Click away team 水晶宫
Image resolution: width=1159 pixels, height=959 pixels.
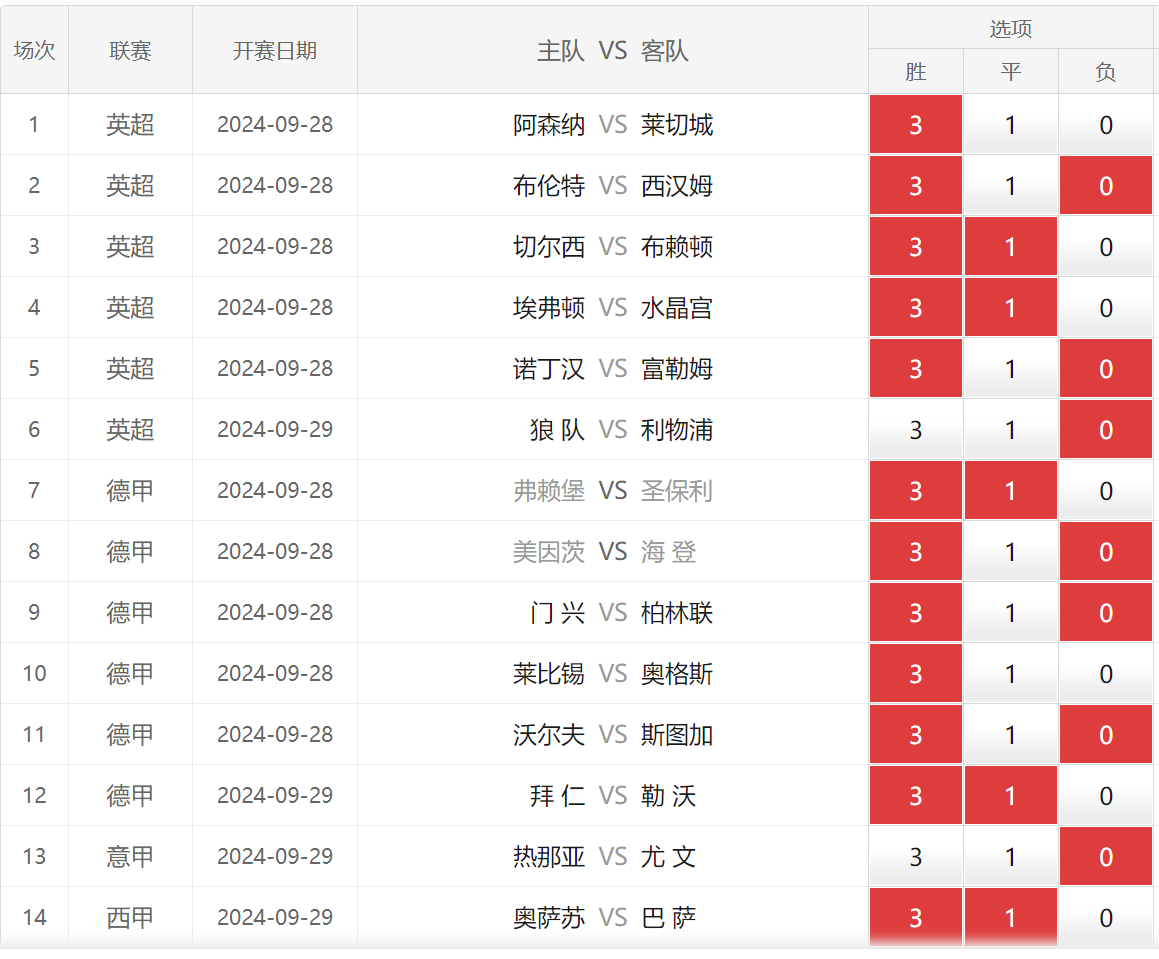point(676,307)
